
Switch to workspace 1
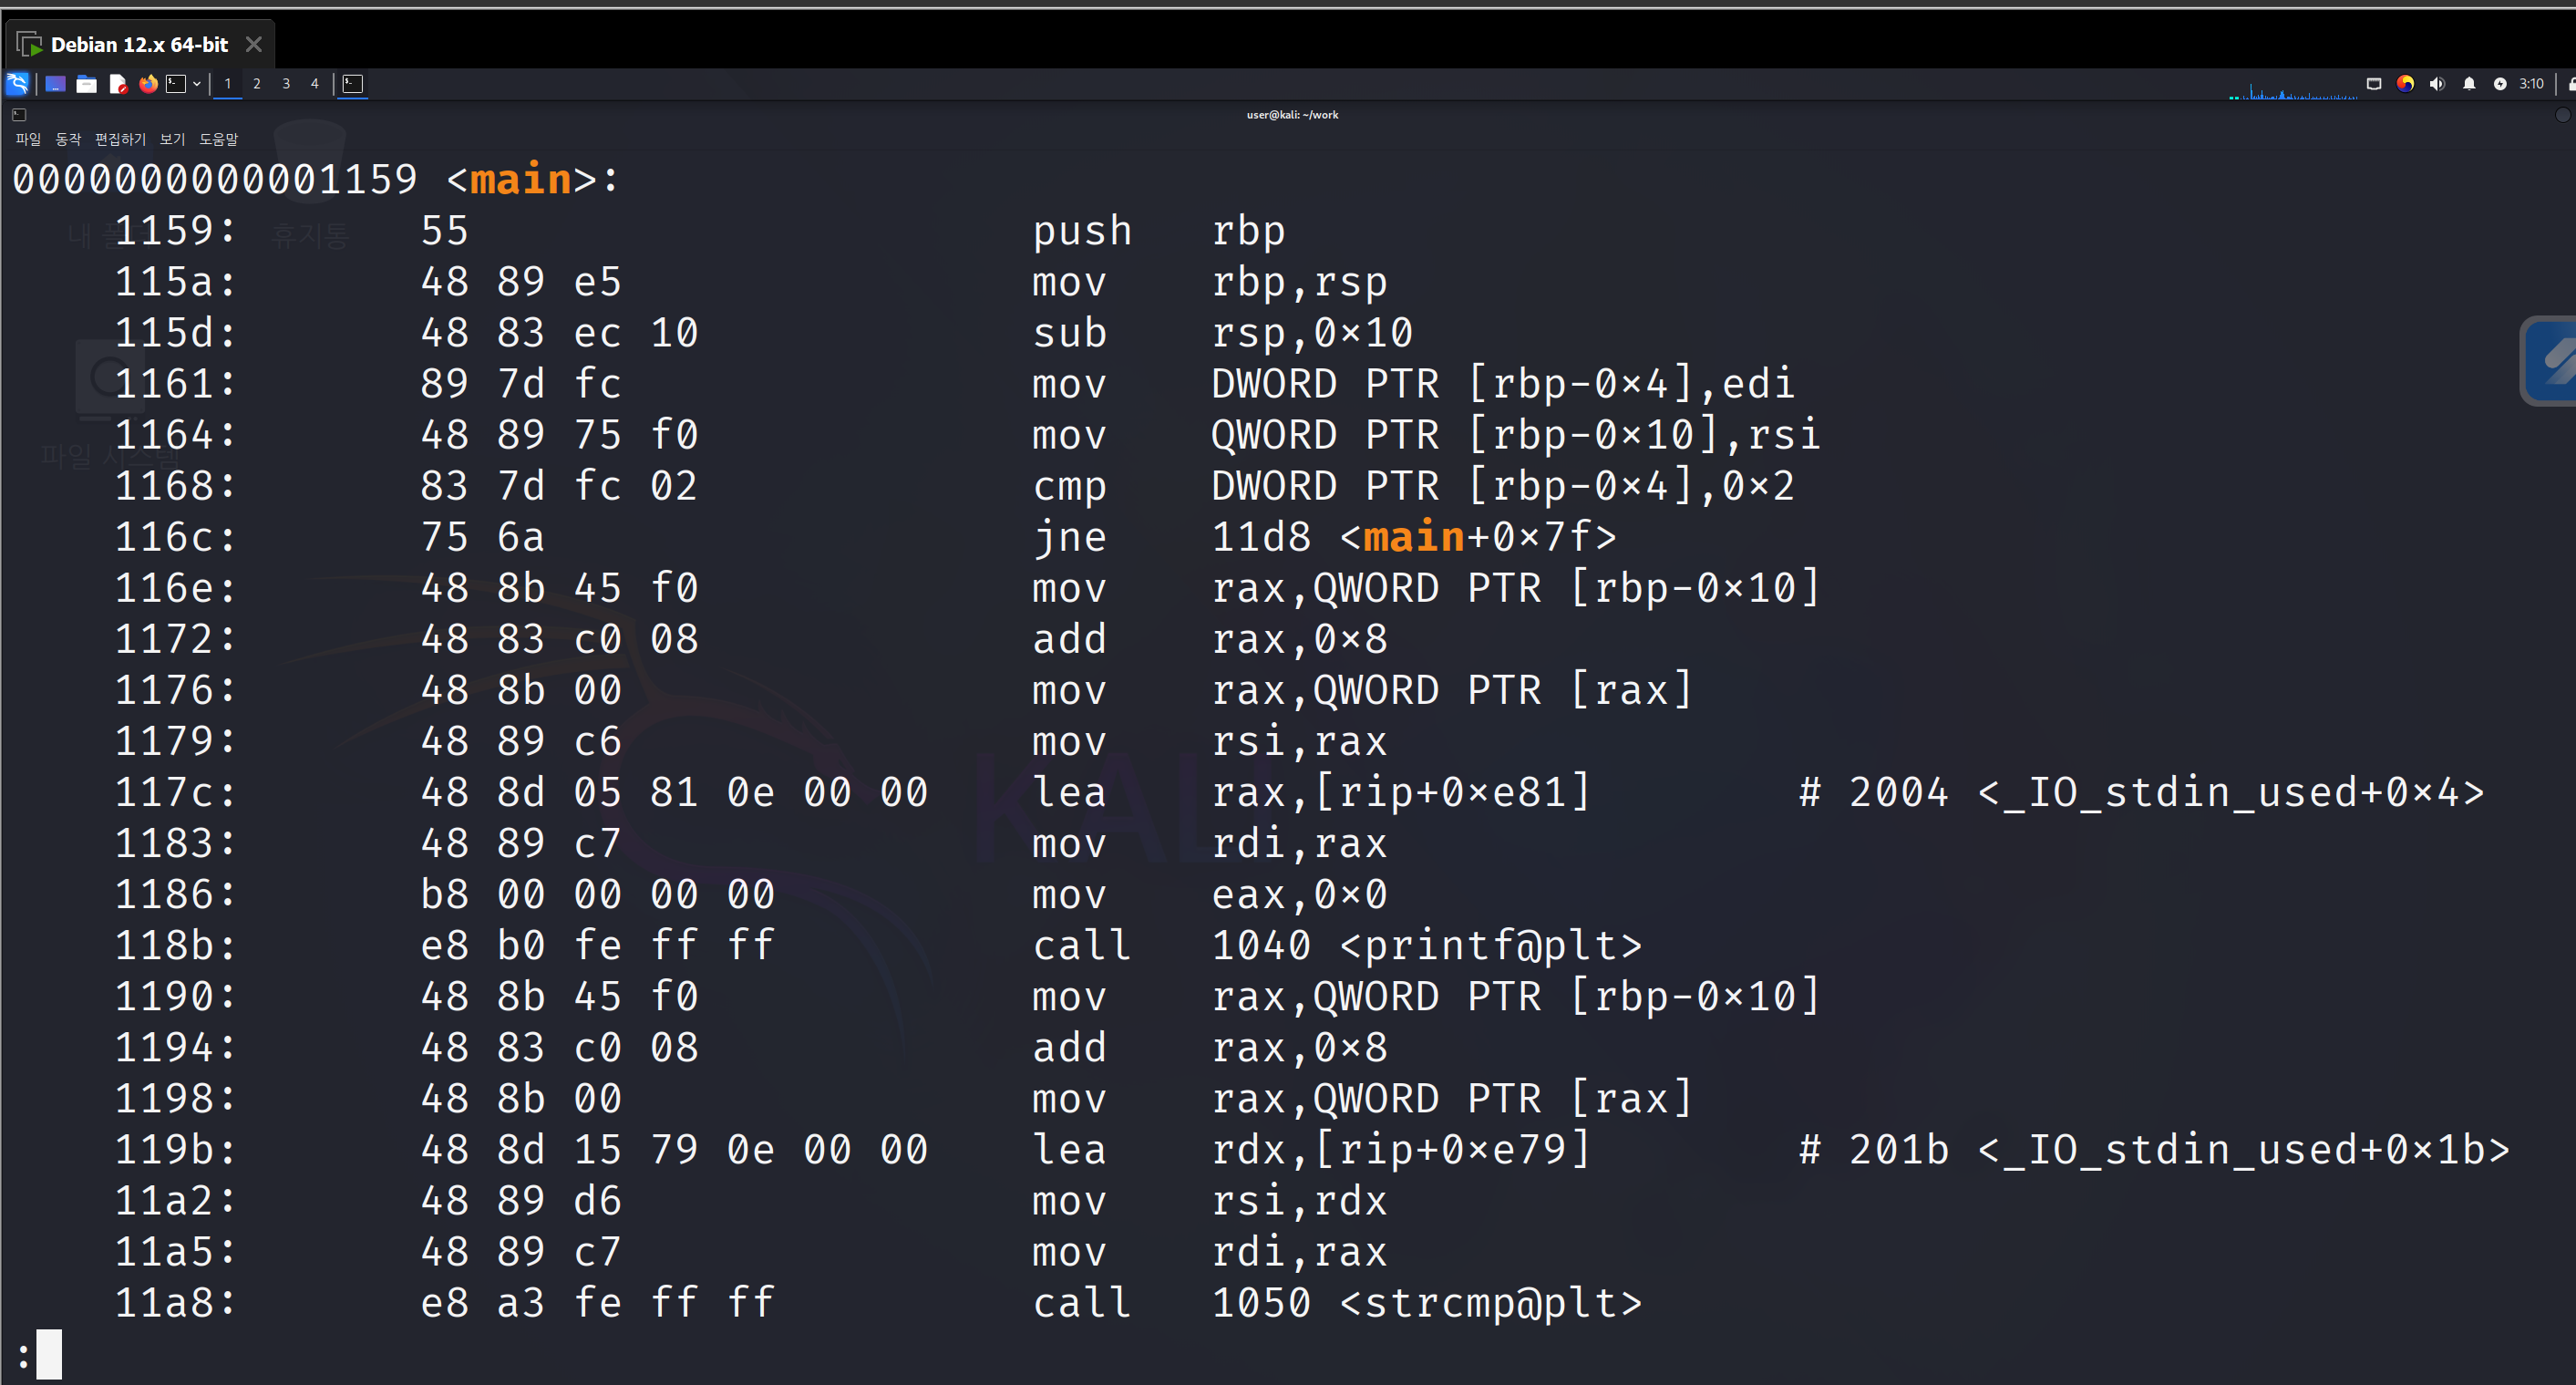(x=228, y=84)
